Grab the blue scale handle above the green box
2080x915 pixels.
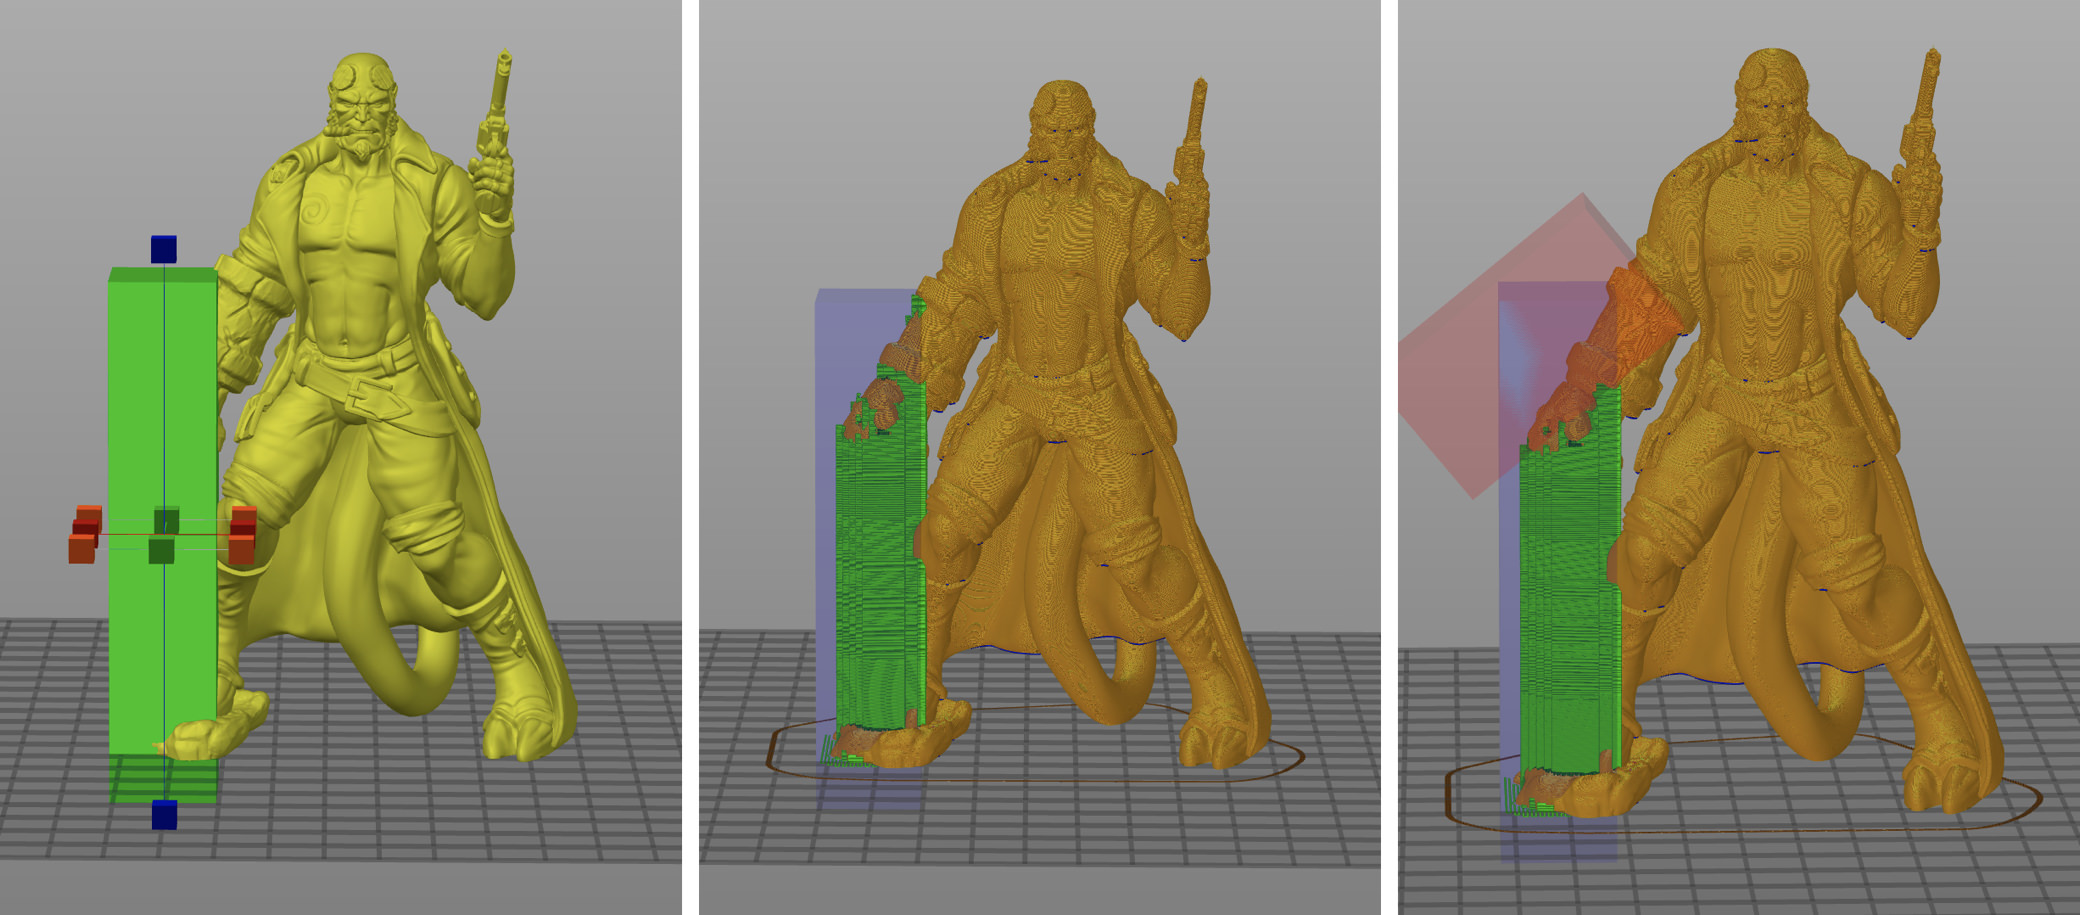pyautogui.click(x=164, y=249)
